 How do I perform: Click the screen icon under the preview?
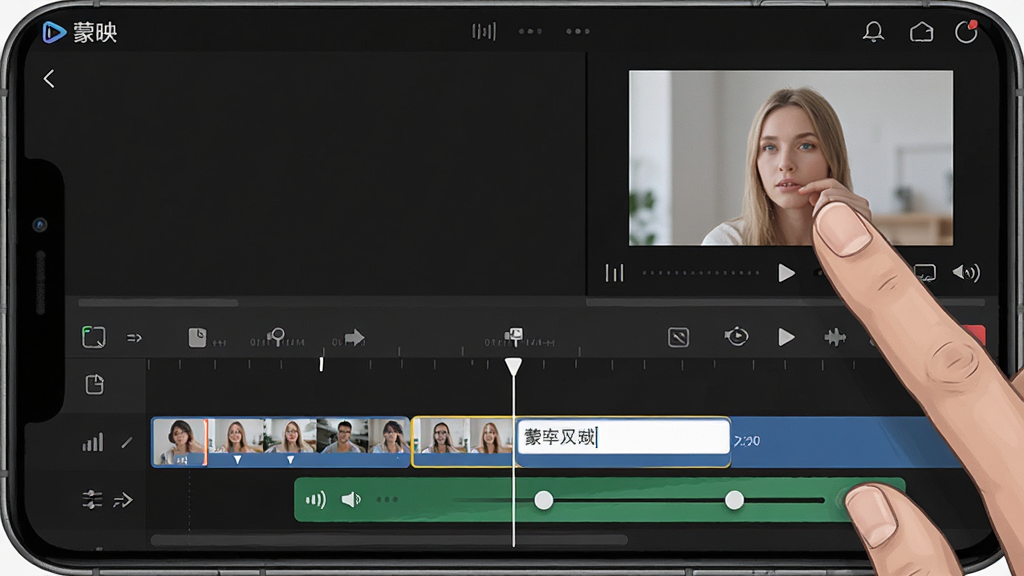point(925,272)
